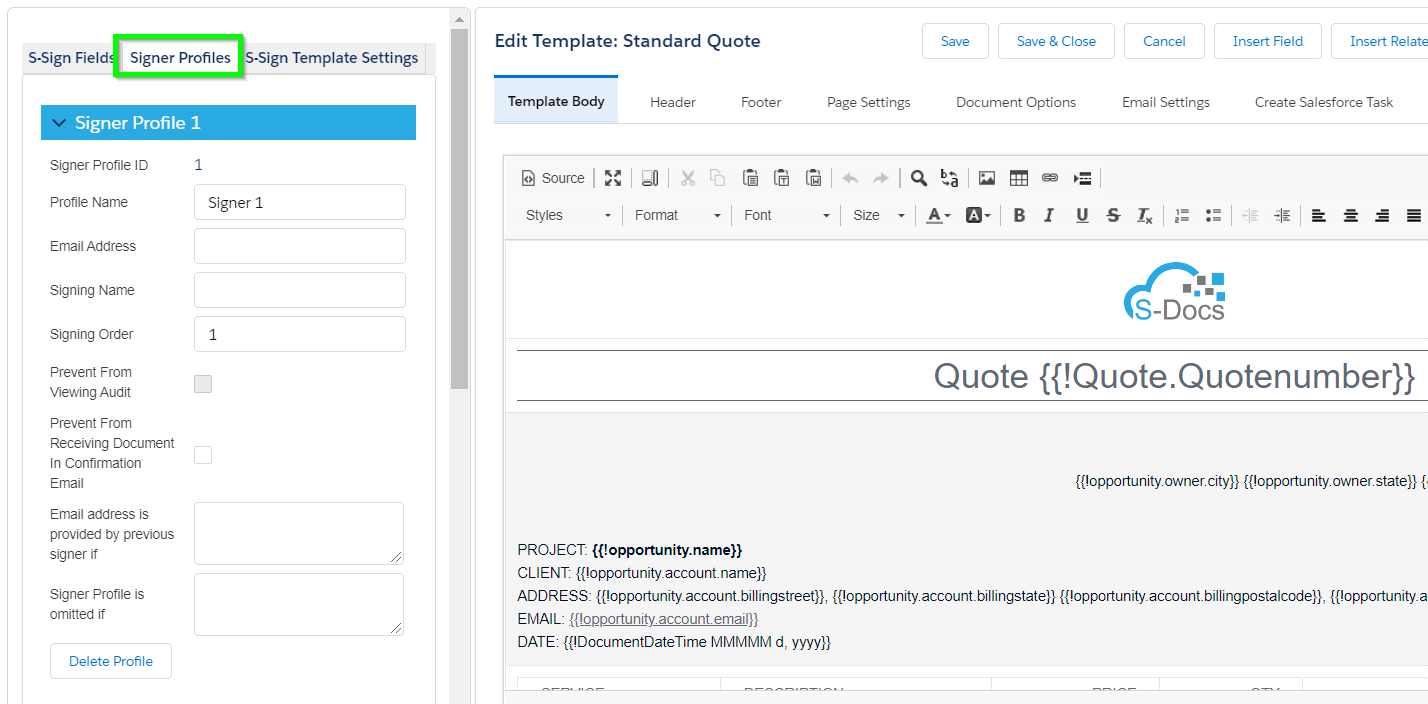This screenshot has width=1428, height=704.
Task: Insert a table via the Table icon
Action: [1019, 178]
